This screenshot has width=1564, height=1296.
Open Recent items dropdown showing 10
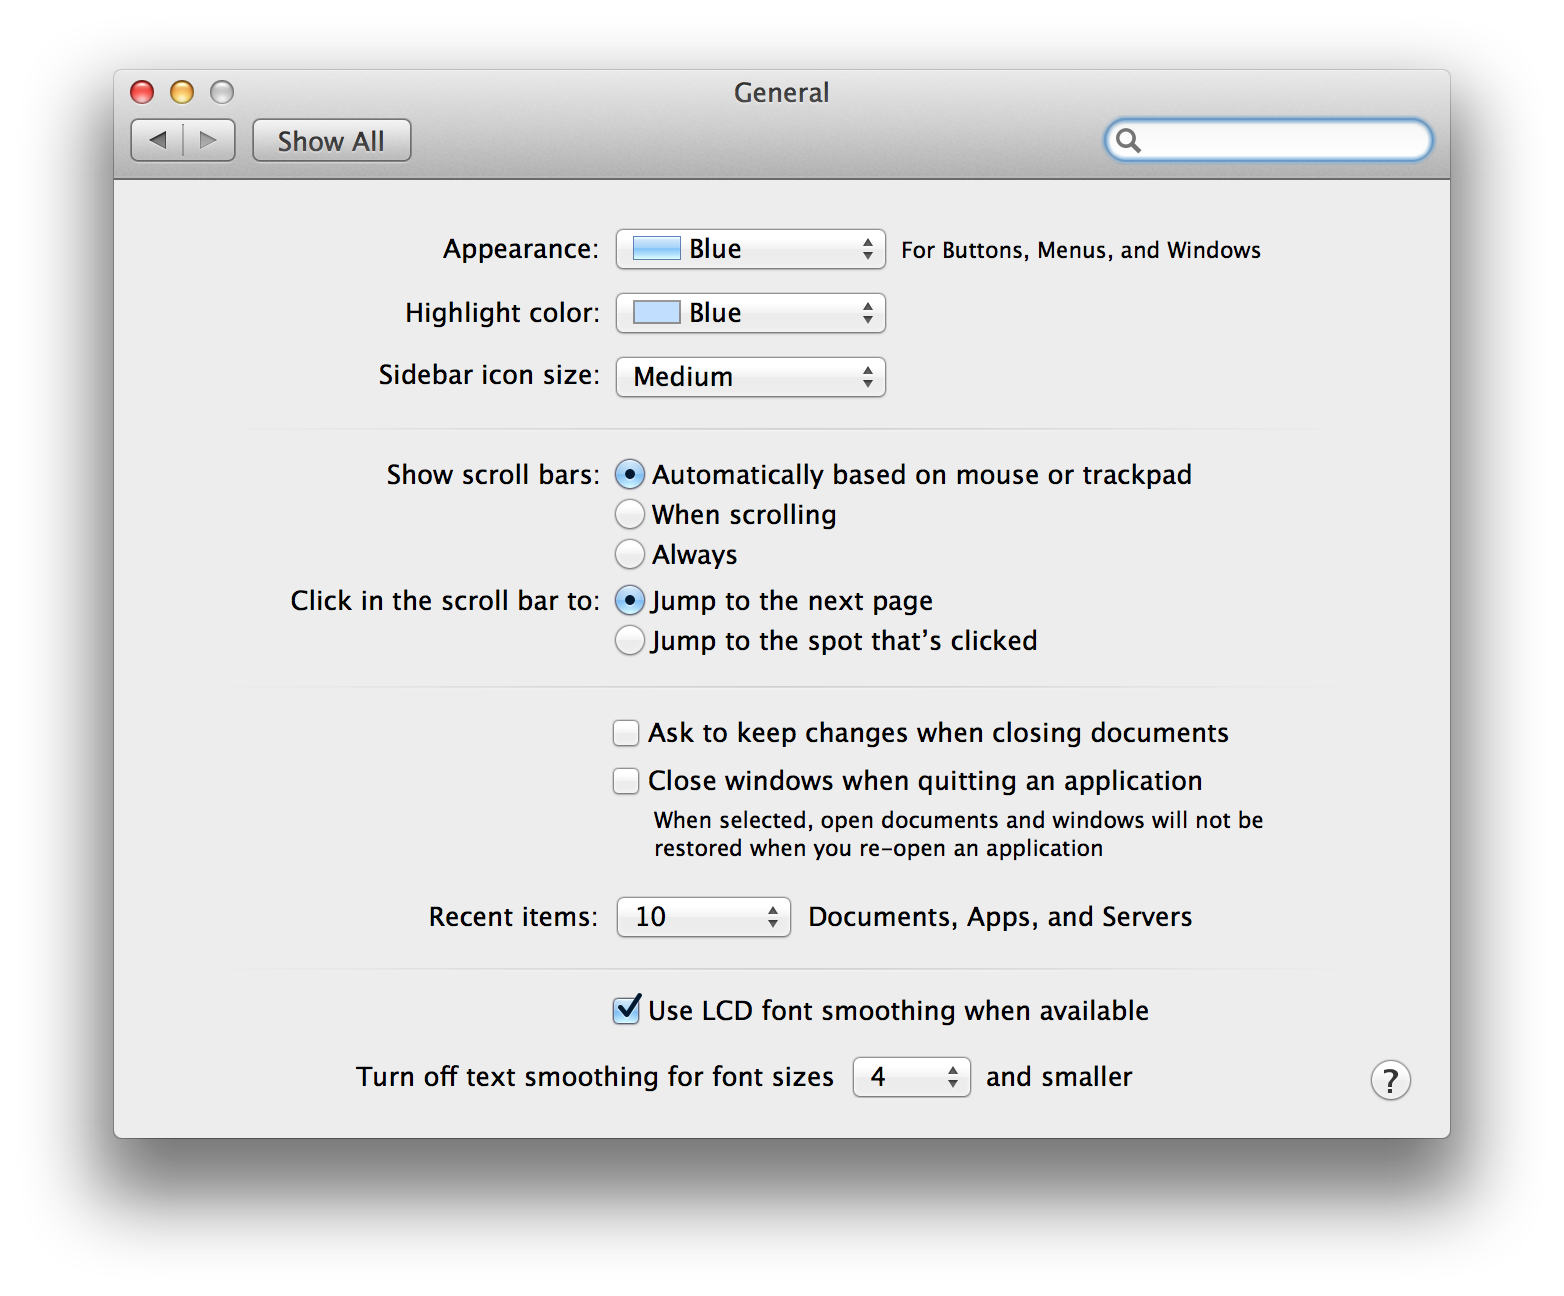(x=704, y=917)
